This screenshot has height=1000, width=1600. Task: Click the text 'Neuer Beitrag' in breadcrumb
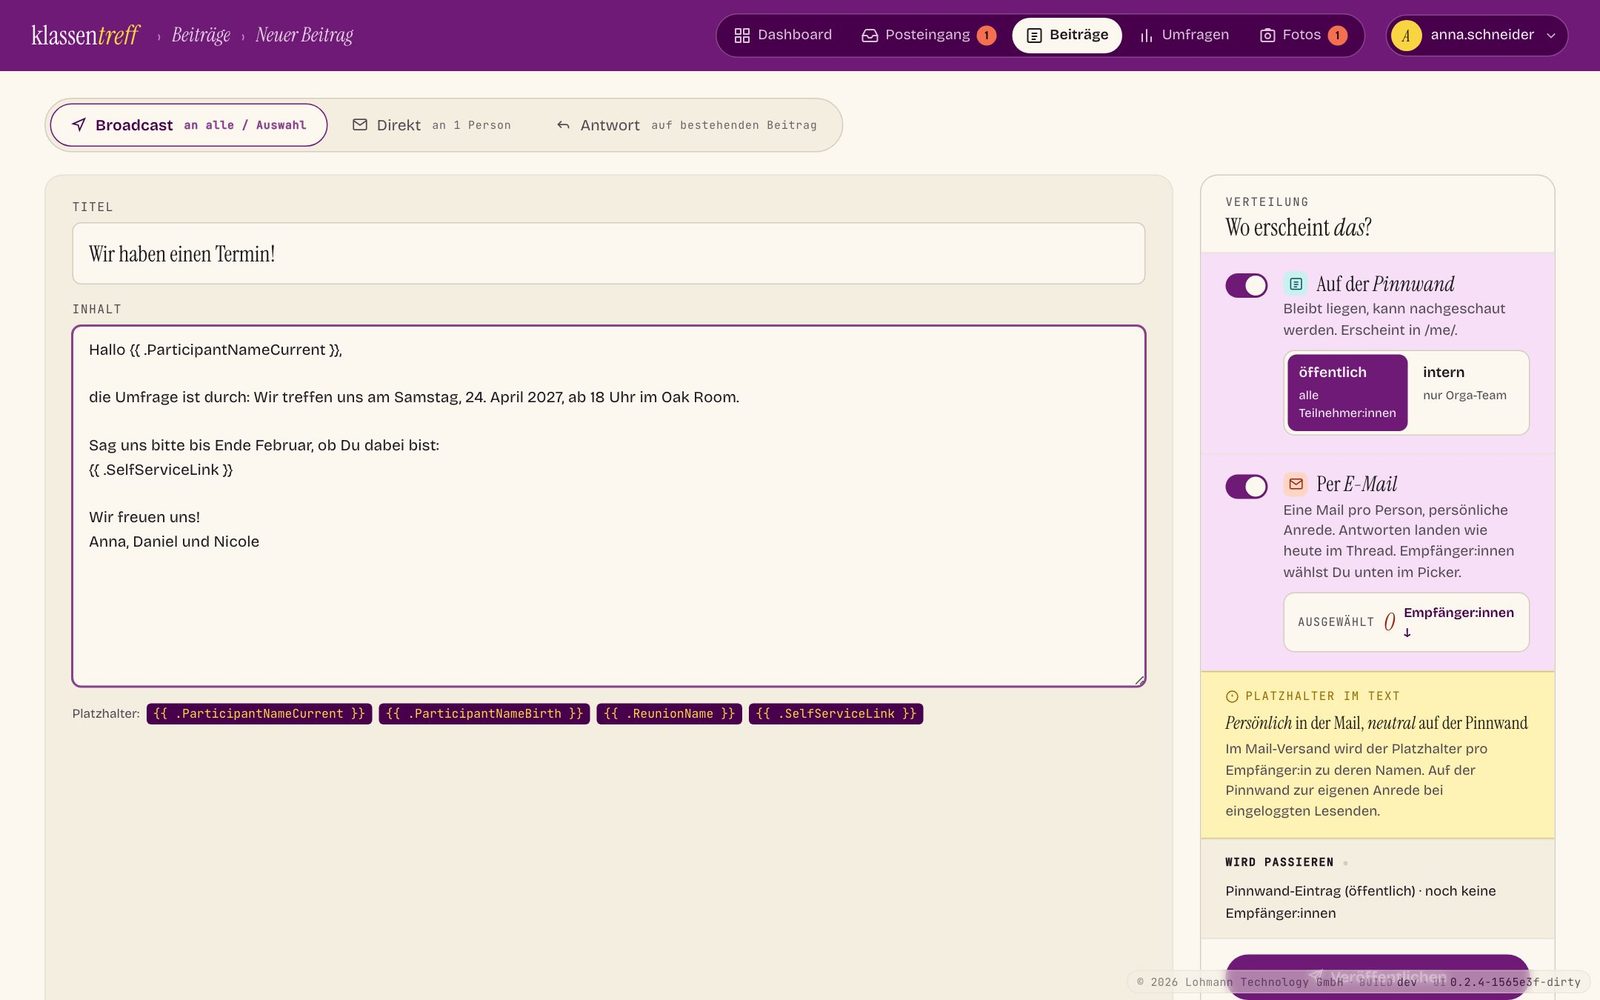point(304,35)
